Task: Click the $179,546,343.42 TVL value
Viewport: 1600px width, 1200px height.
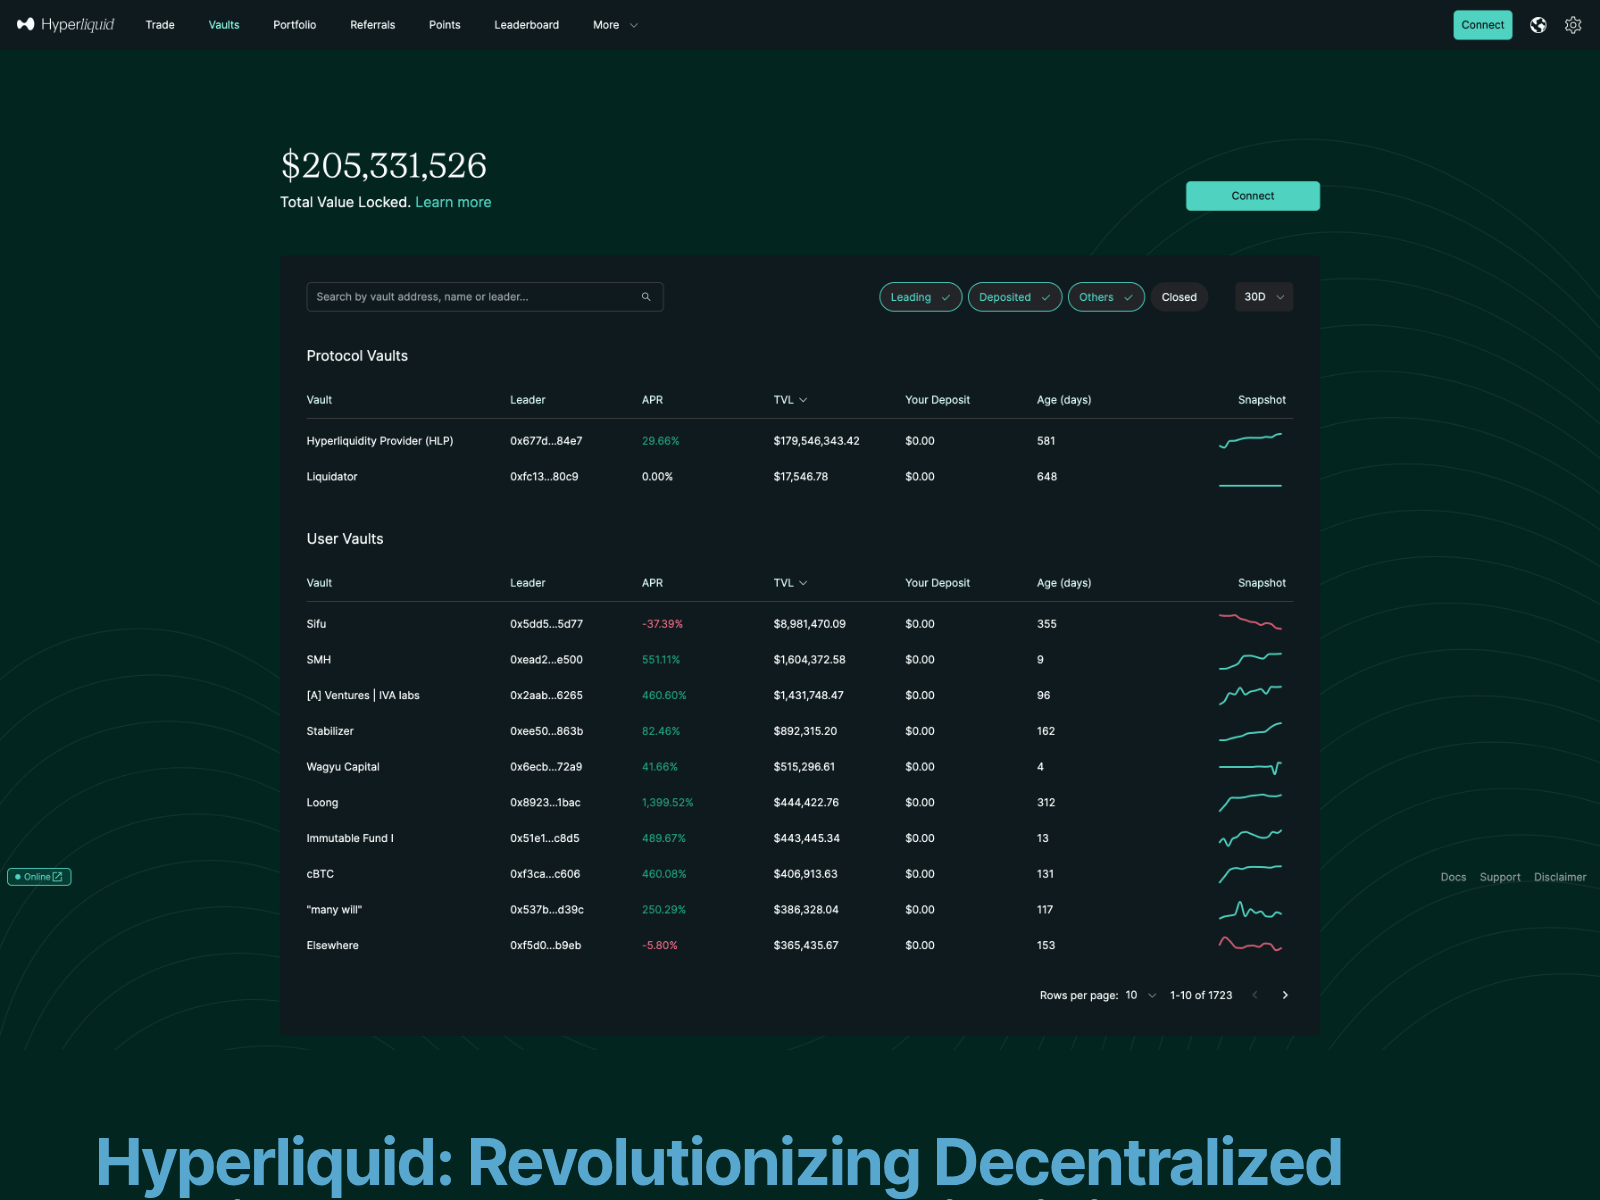Action: (816, 441)
